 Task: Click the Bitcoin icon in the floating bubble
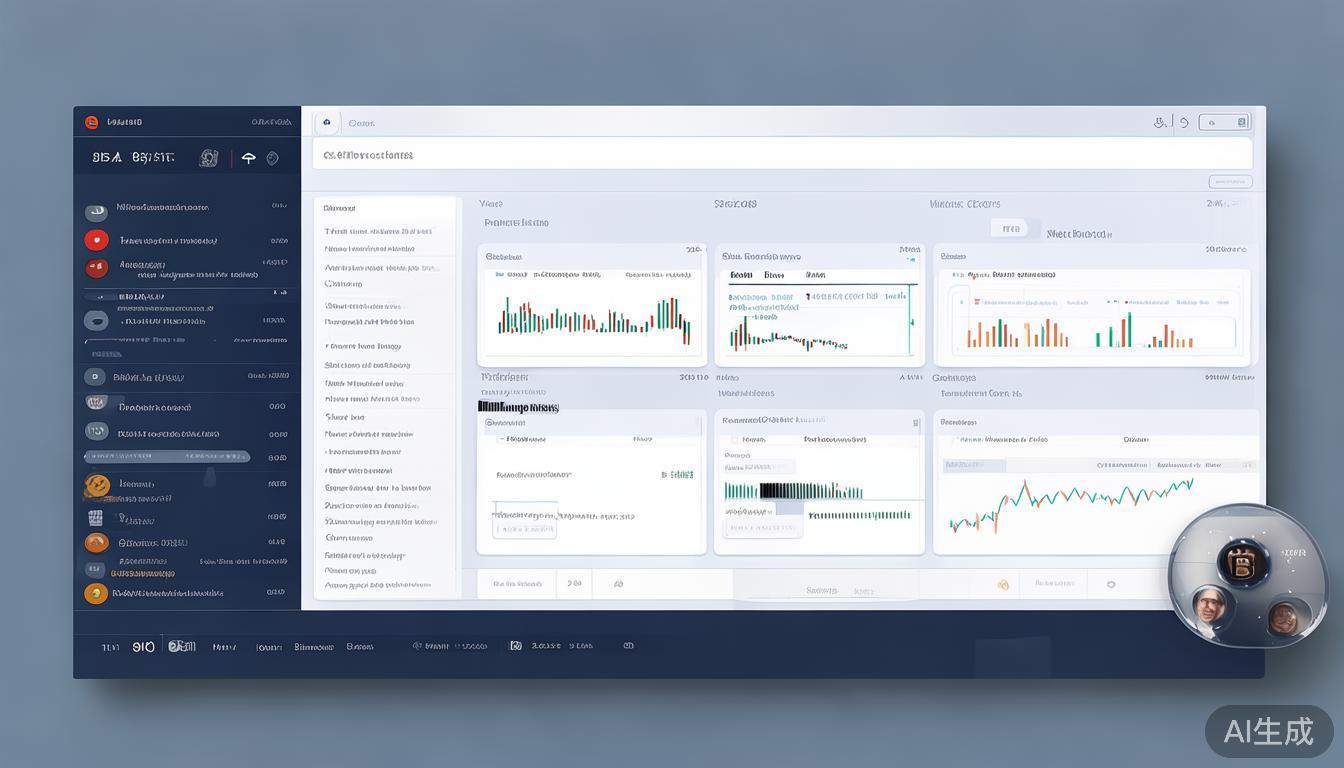(1243, 561)
